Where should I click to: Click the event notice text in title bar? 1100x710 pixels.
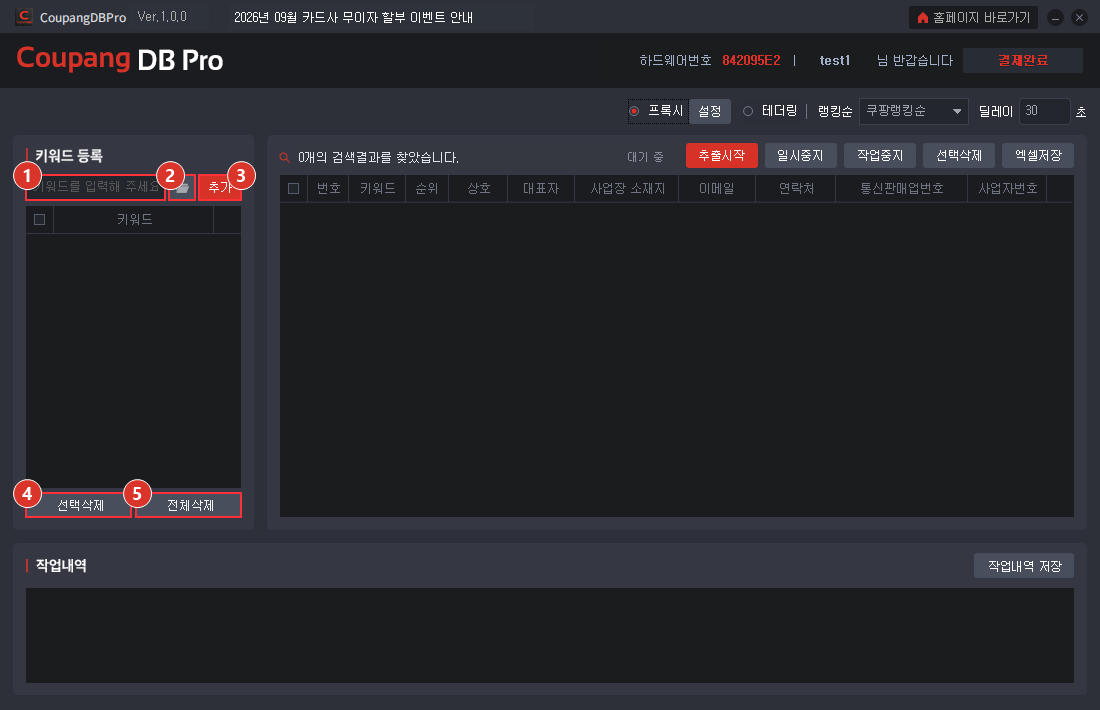click(353, 18)
